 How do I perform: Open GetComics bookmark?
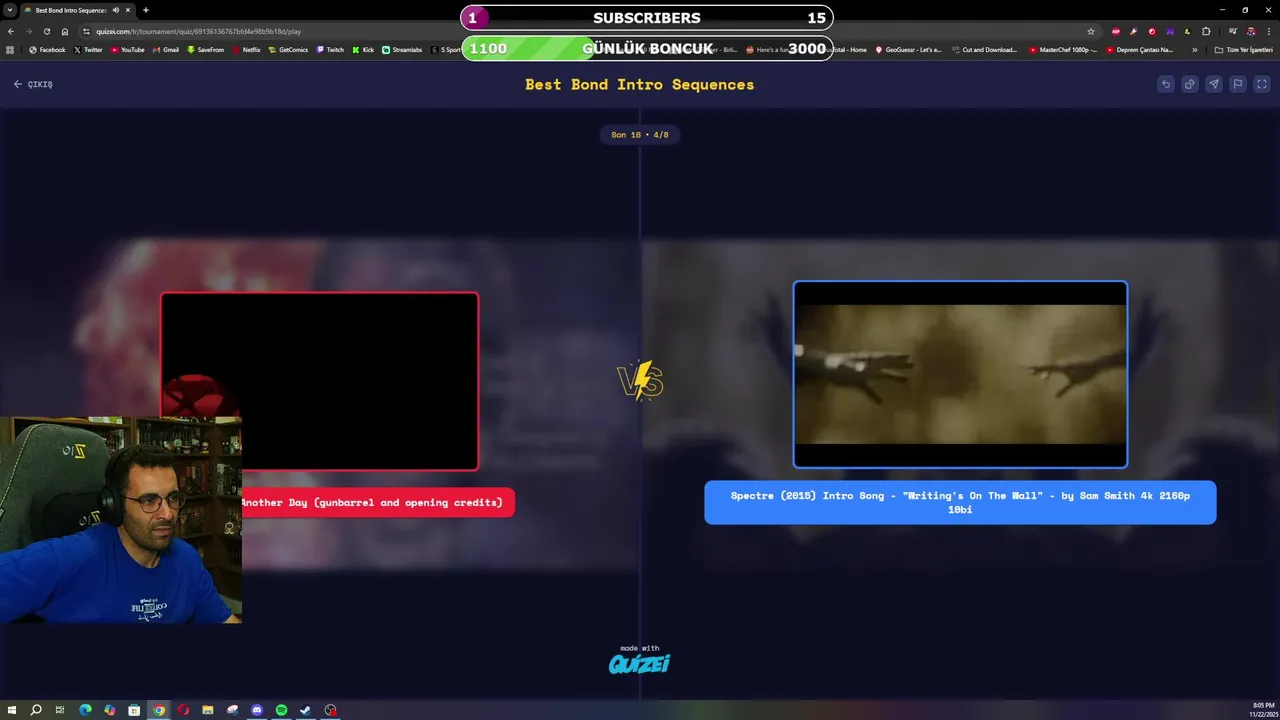(x=289, y=50)
